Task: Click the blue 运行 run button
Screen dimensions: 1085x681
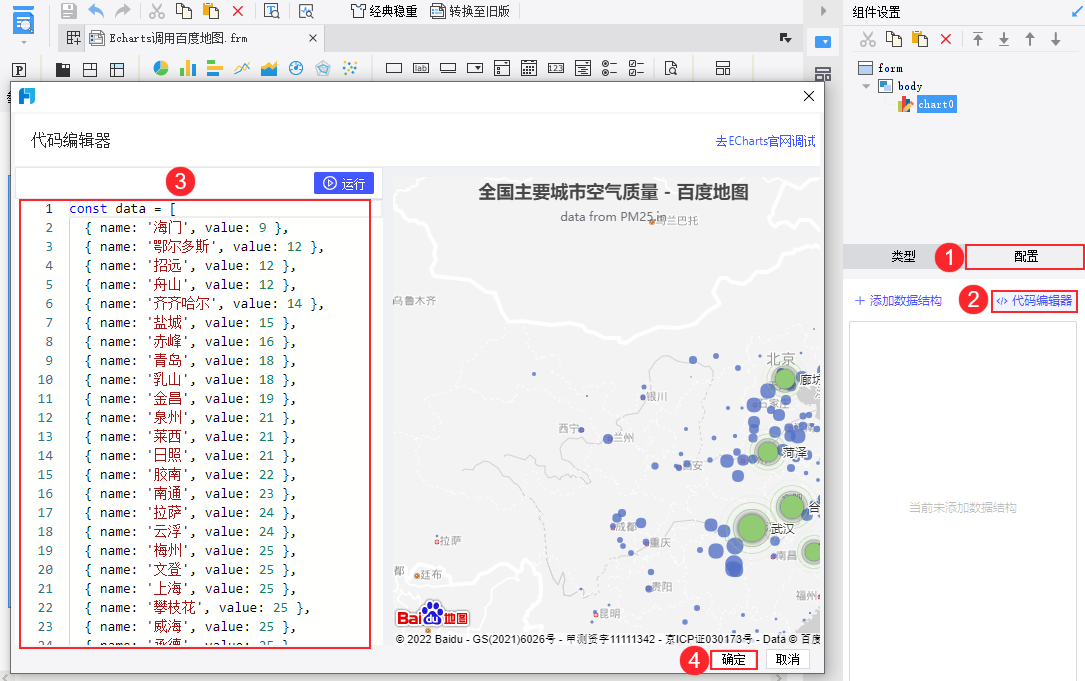Action: (344, 183)
